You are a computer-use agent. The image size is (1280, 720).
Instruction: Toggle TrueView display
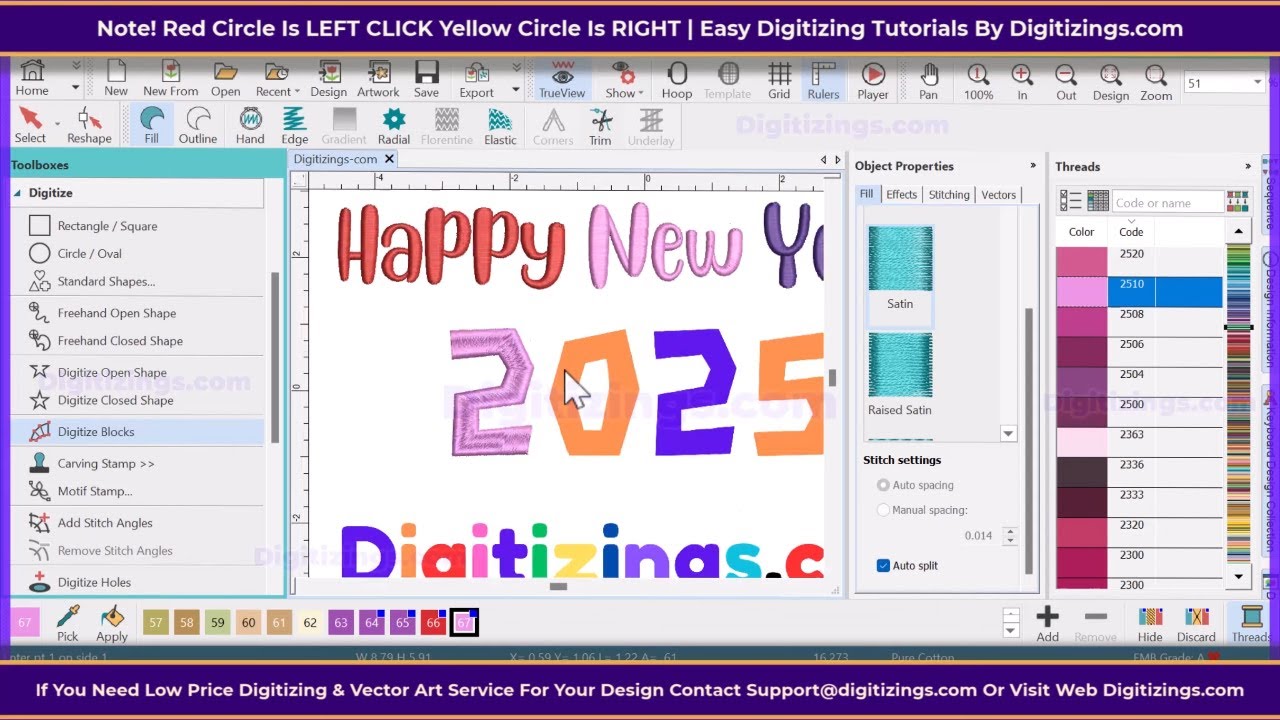pyautogui.click(x=562, y=80)
